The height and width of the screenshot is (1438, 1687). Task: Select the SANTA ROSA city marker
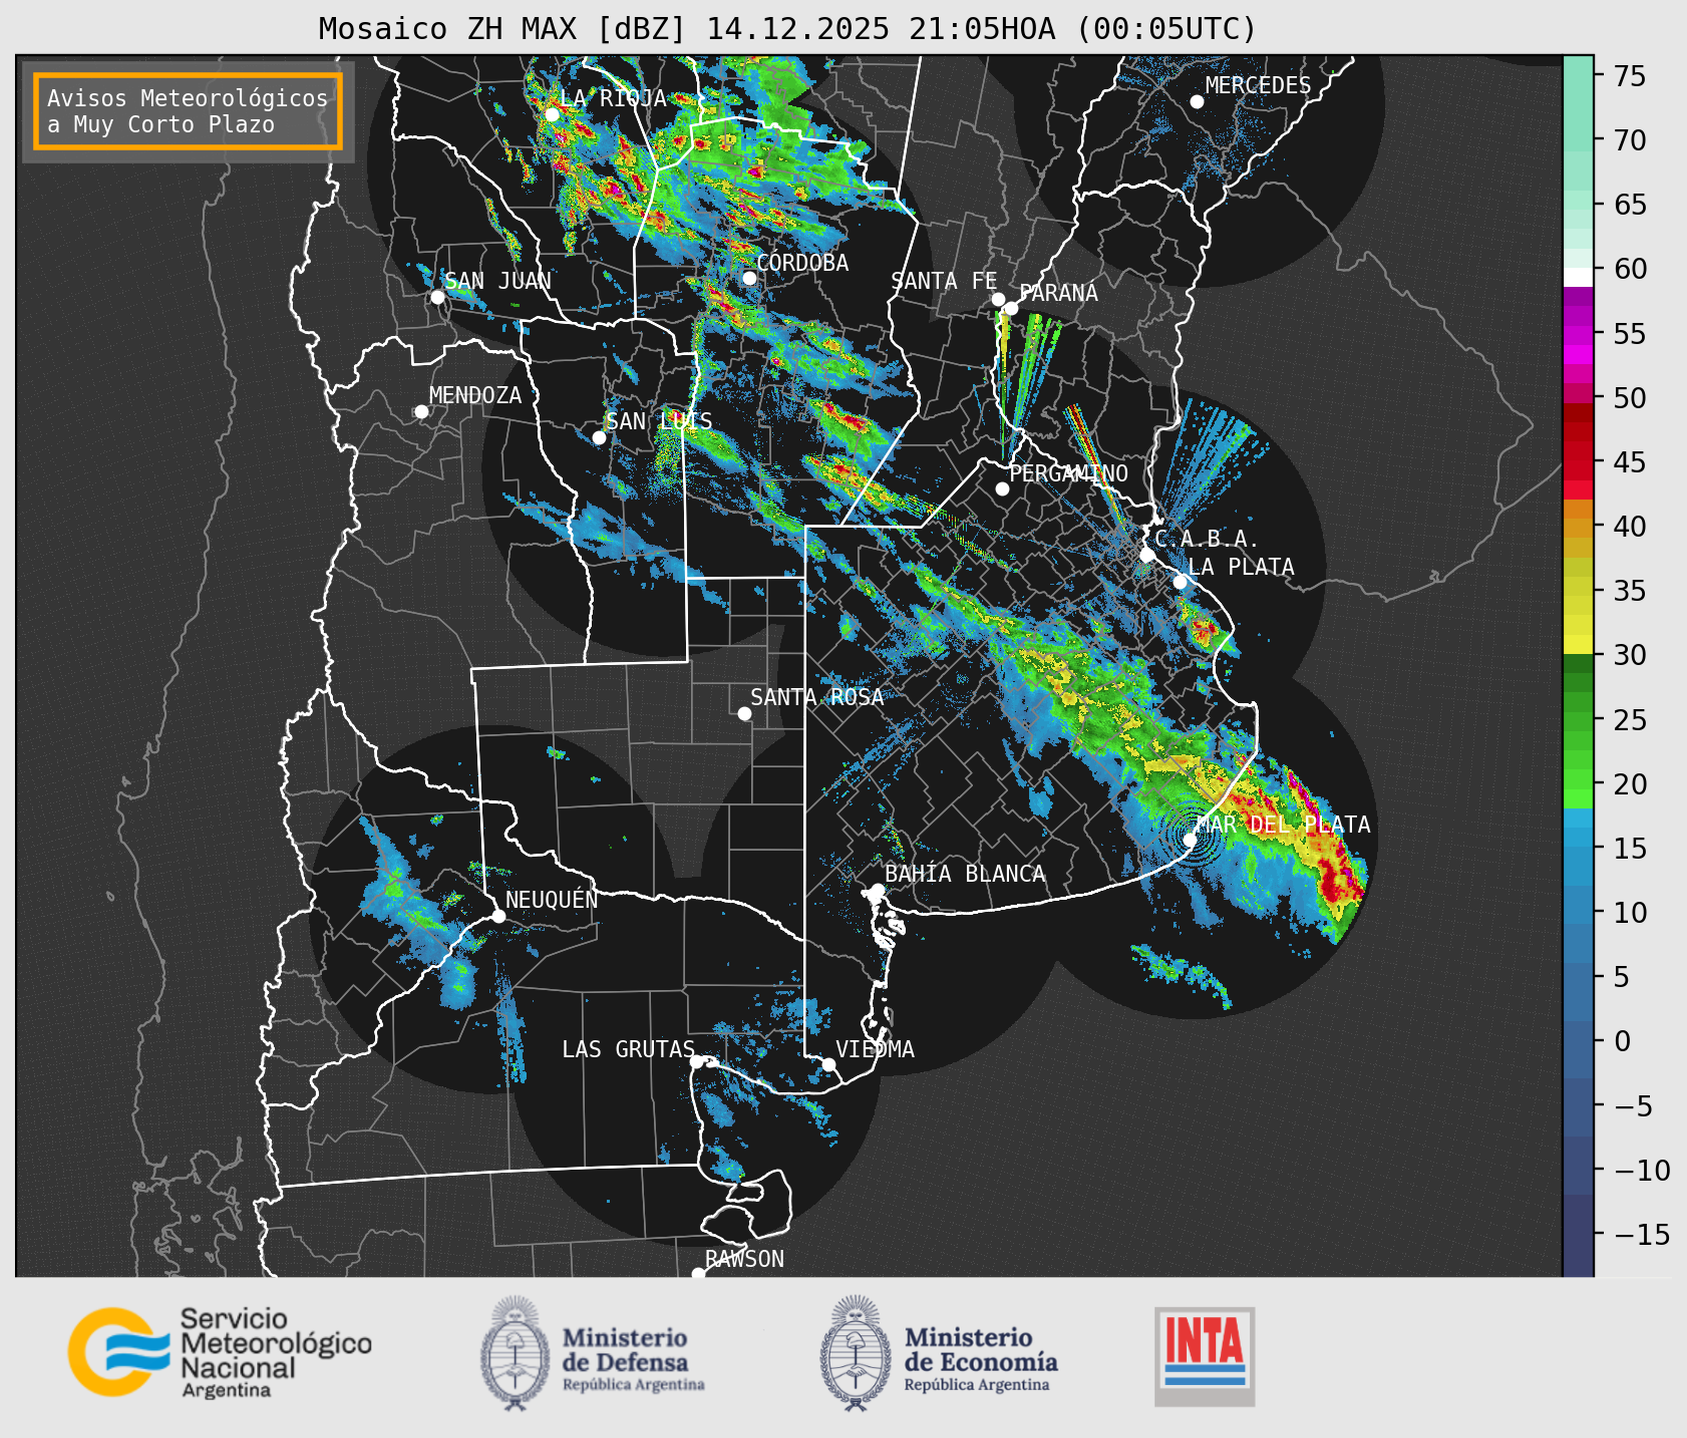744,714
